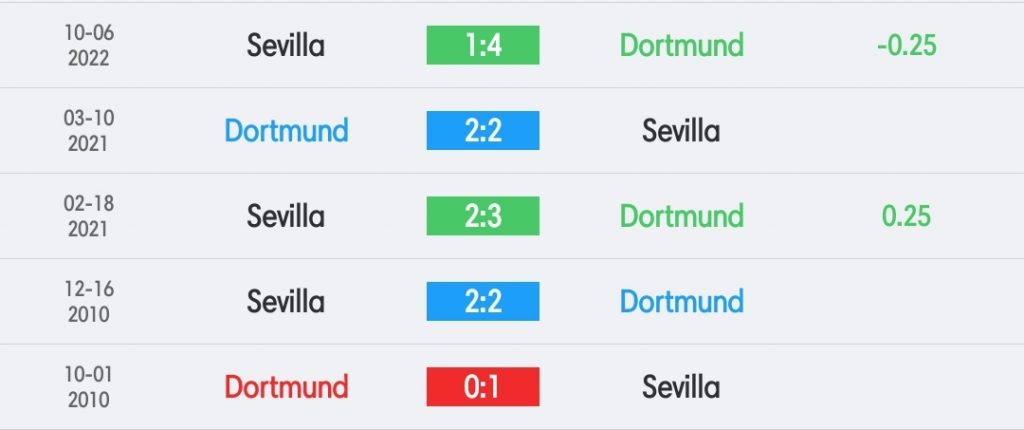Open Sevilla home team in 10-06 2022 match

285,45
